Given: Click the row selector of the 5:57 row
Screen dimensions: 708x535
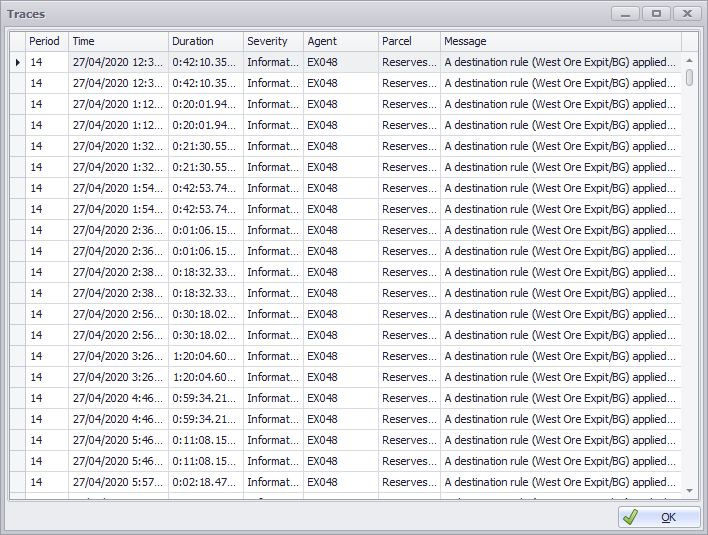Looking at the screenshot, I should (18, 482).
